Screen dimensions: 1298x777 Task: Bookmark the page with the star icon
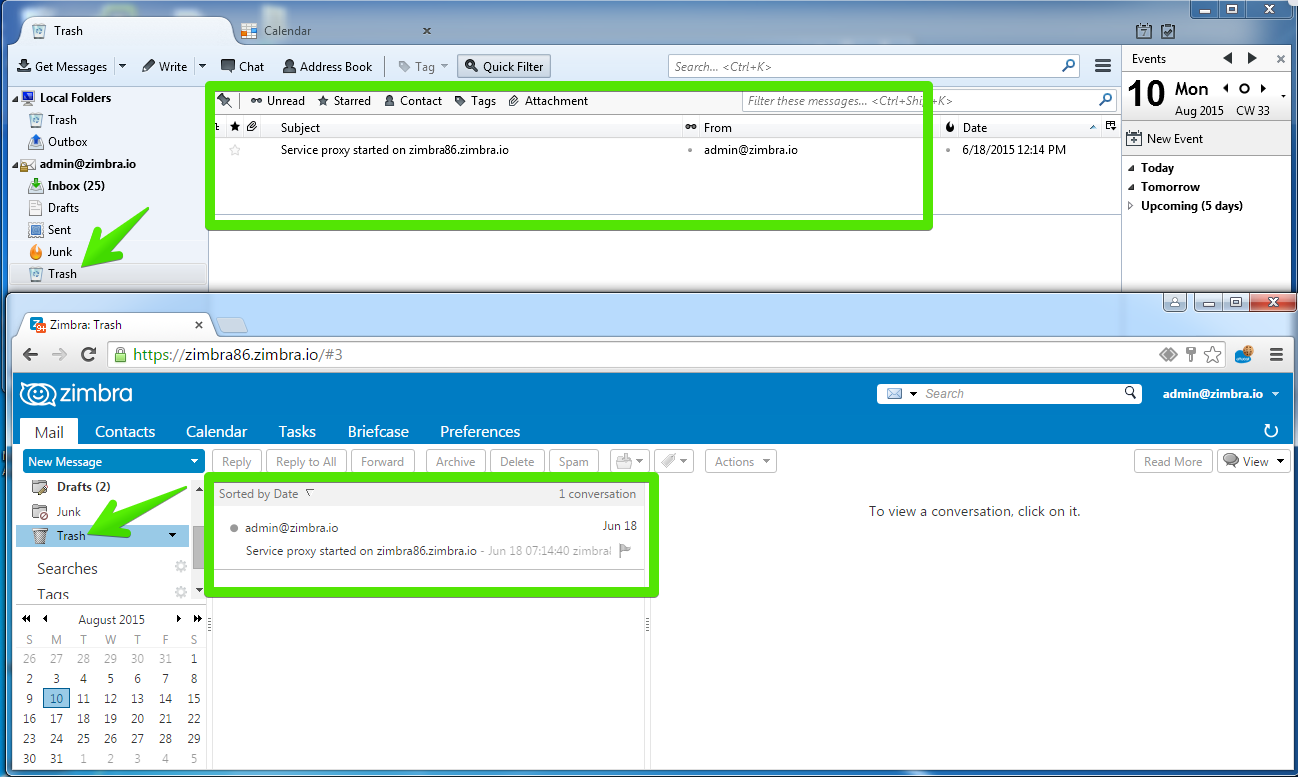pyautogui.click(x=1213, y=354)
